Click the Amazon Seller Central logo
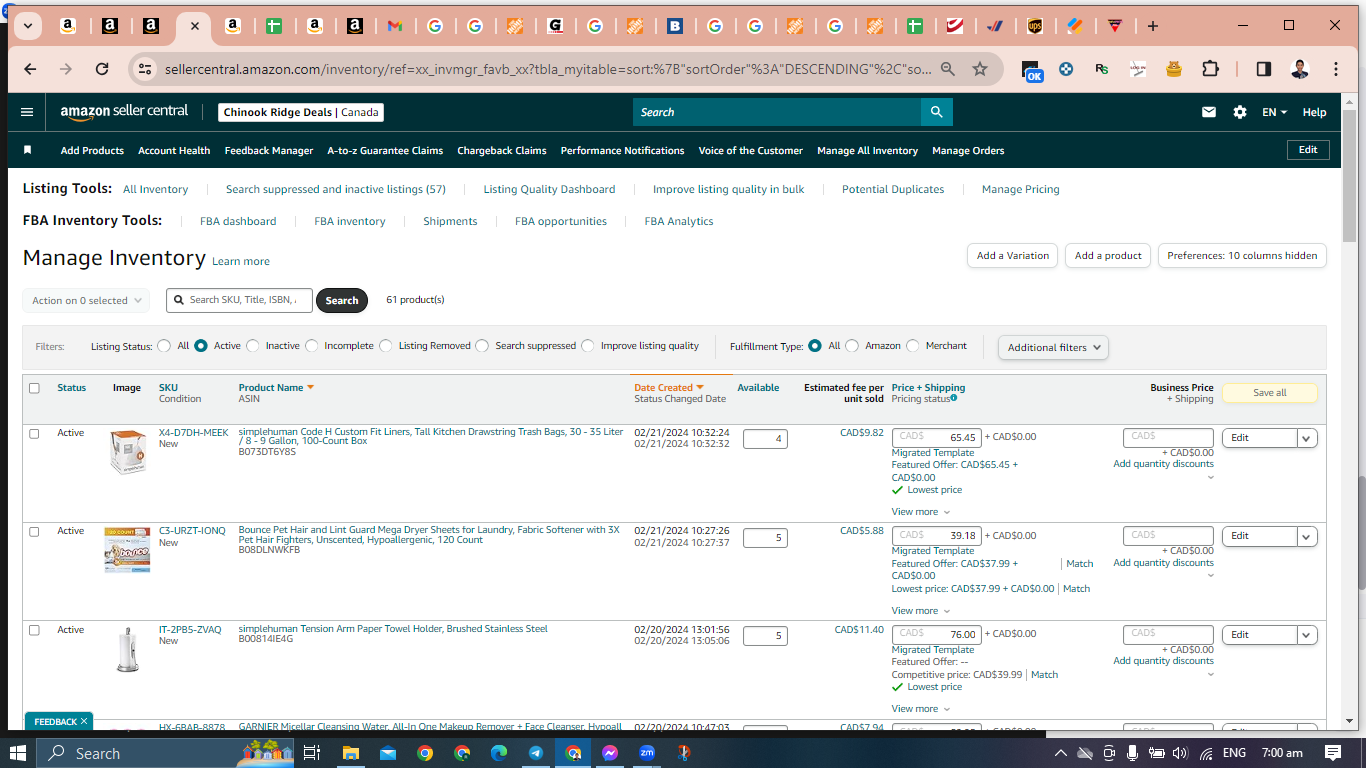The image size is (1366, 768). point(124,112)
